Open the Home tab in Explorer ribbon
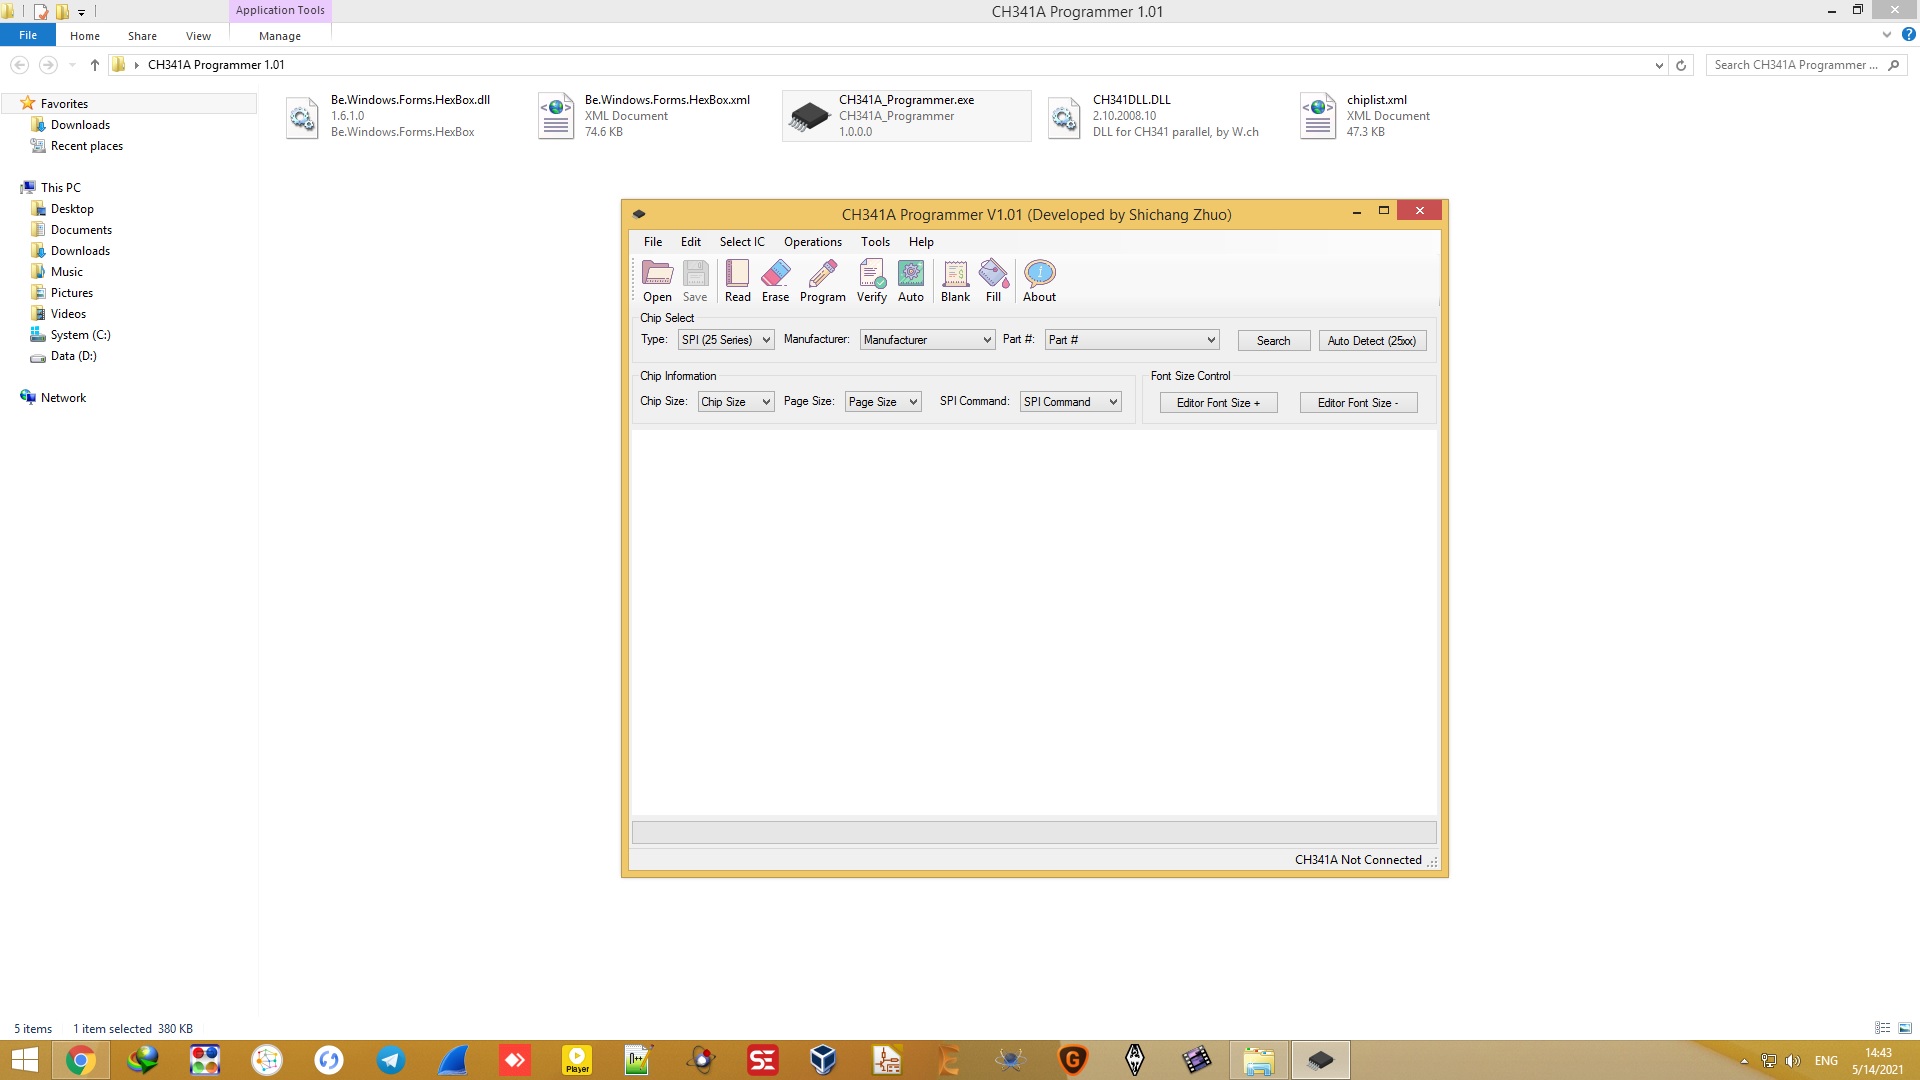1920x1080 pixels. click(85, 36)
